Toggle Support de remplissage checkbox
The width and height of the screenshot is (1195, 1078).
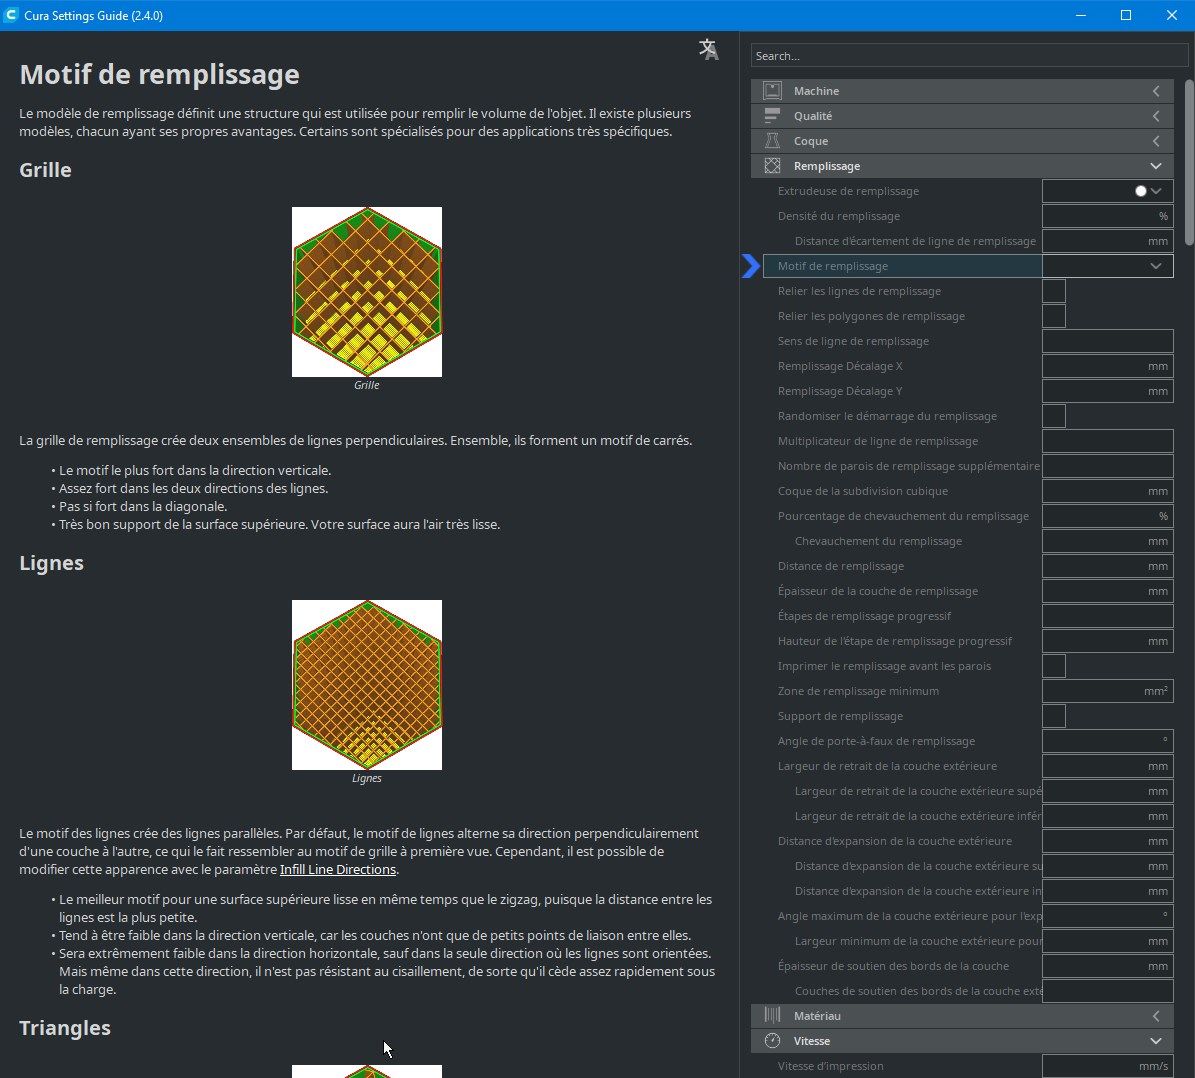1054,716
